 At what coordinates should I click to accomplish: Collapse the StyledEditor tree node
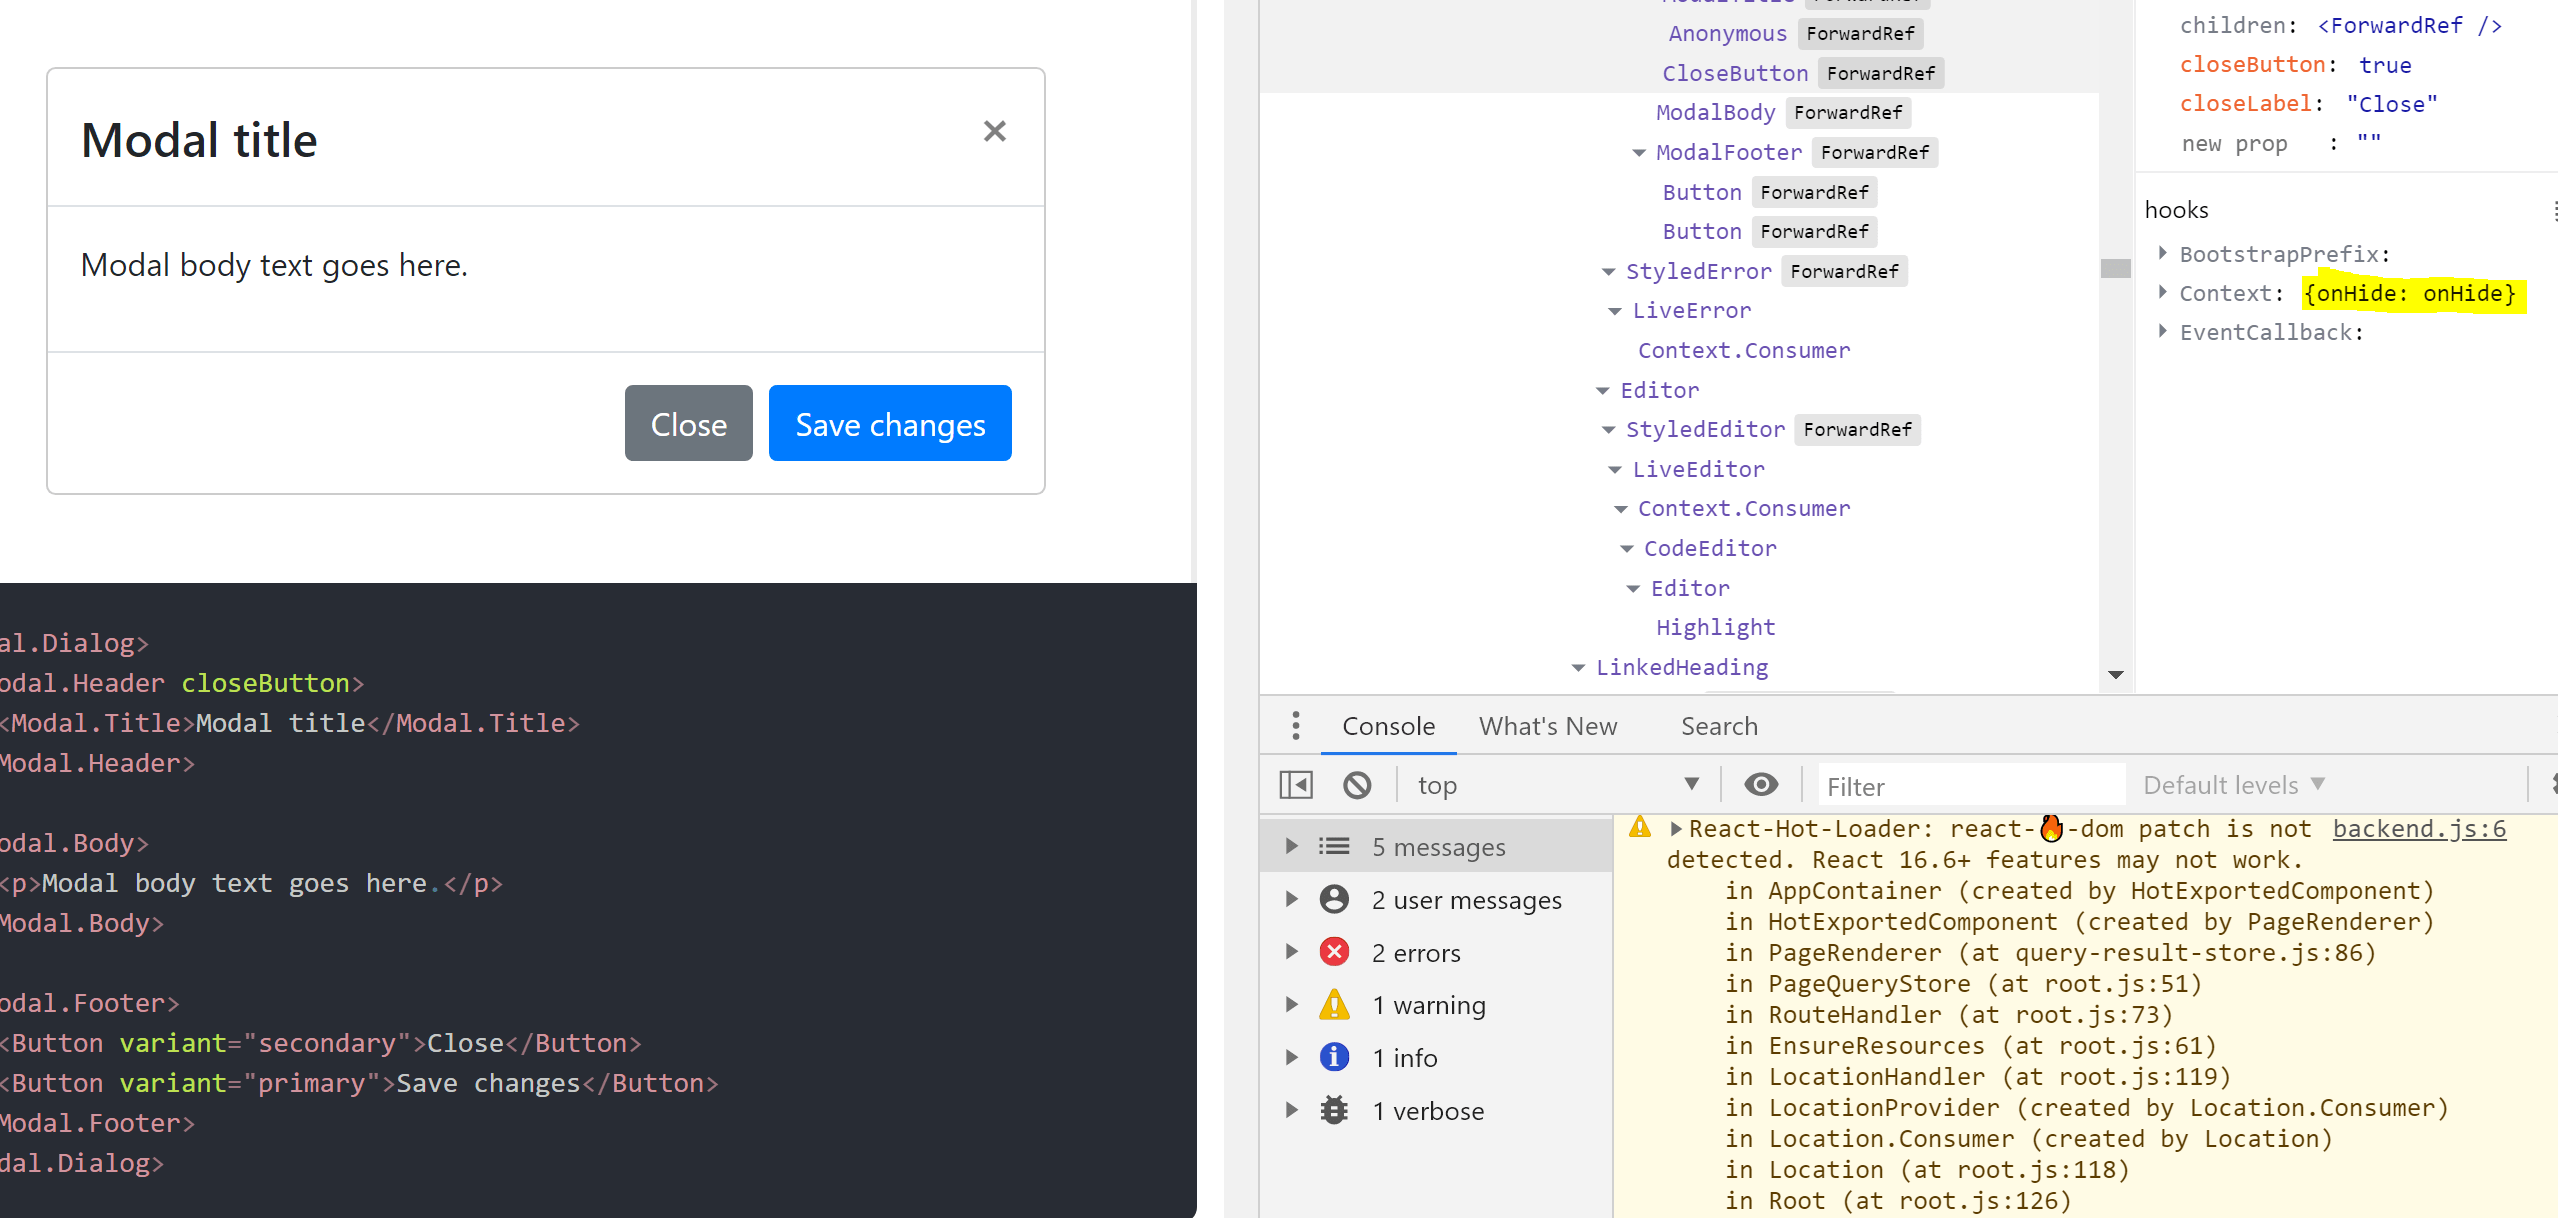click(x=1609, y=430)
